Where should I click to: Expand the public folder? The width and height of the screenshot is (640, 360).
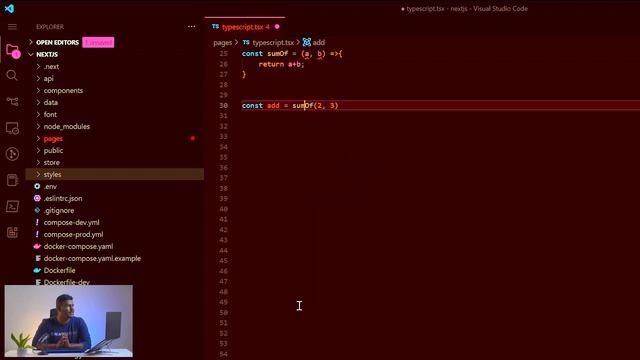(38, 150)
